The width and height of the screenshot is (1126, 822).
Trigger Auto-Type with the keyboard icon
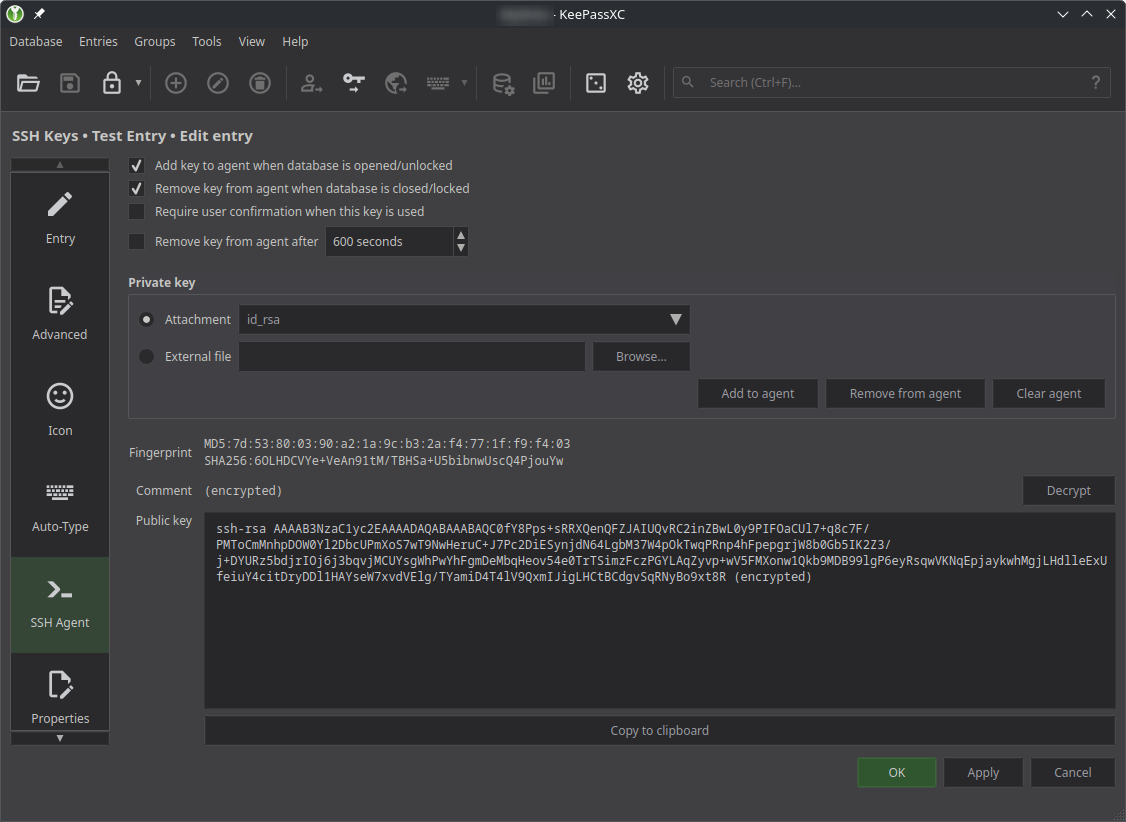point(437,83)
